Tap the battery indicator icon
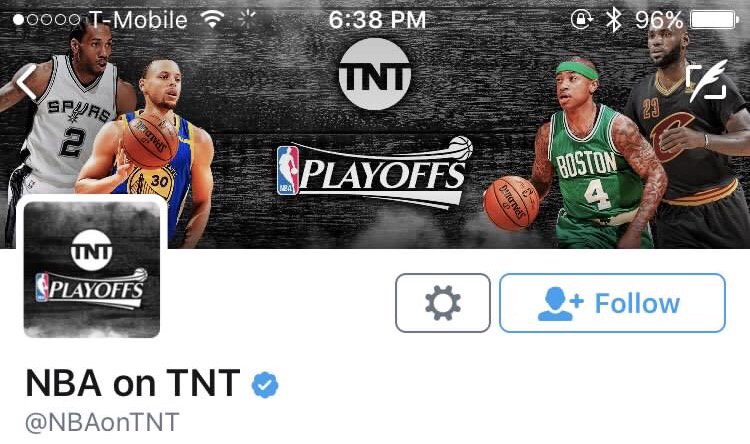The image size is (750, 444). point(715,20)
